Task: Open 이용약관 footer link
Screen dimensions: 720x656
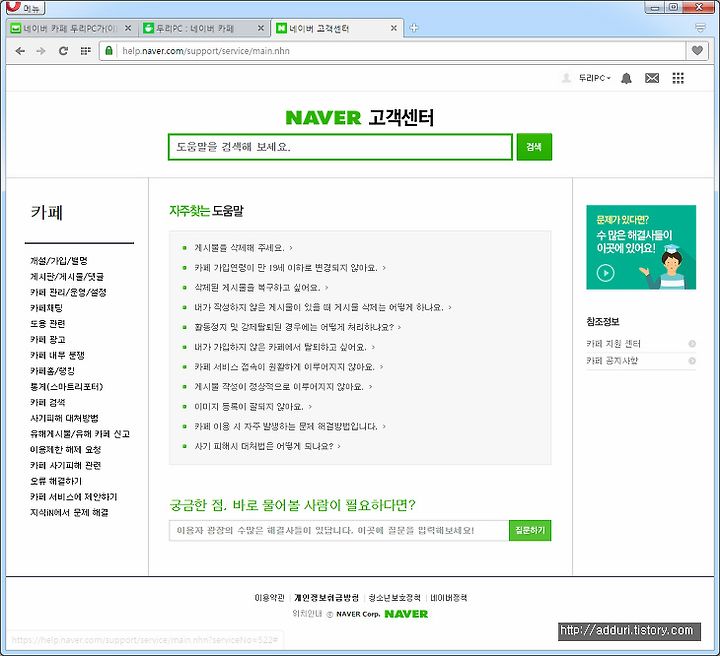Action: pos(270,598)
